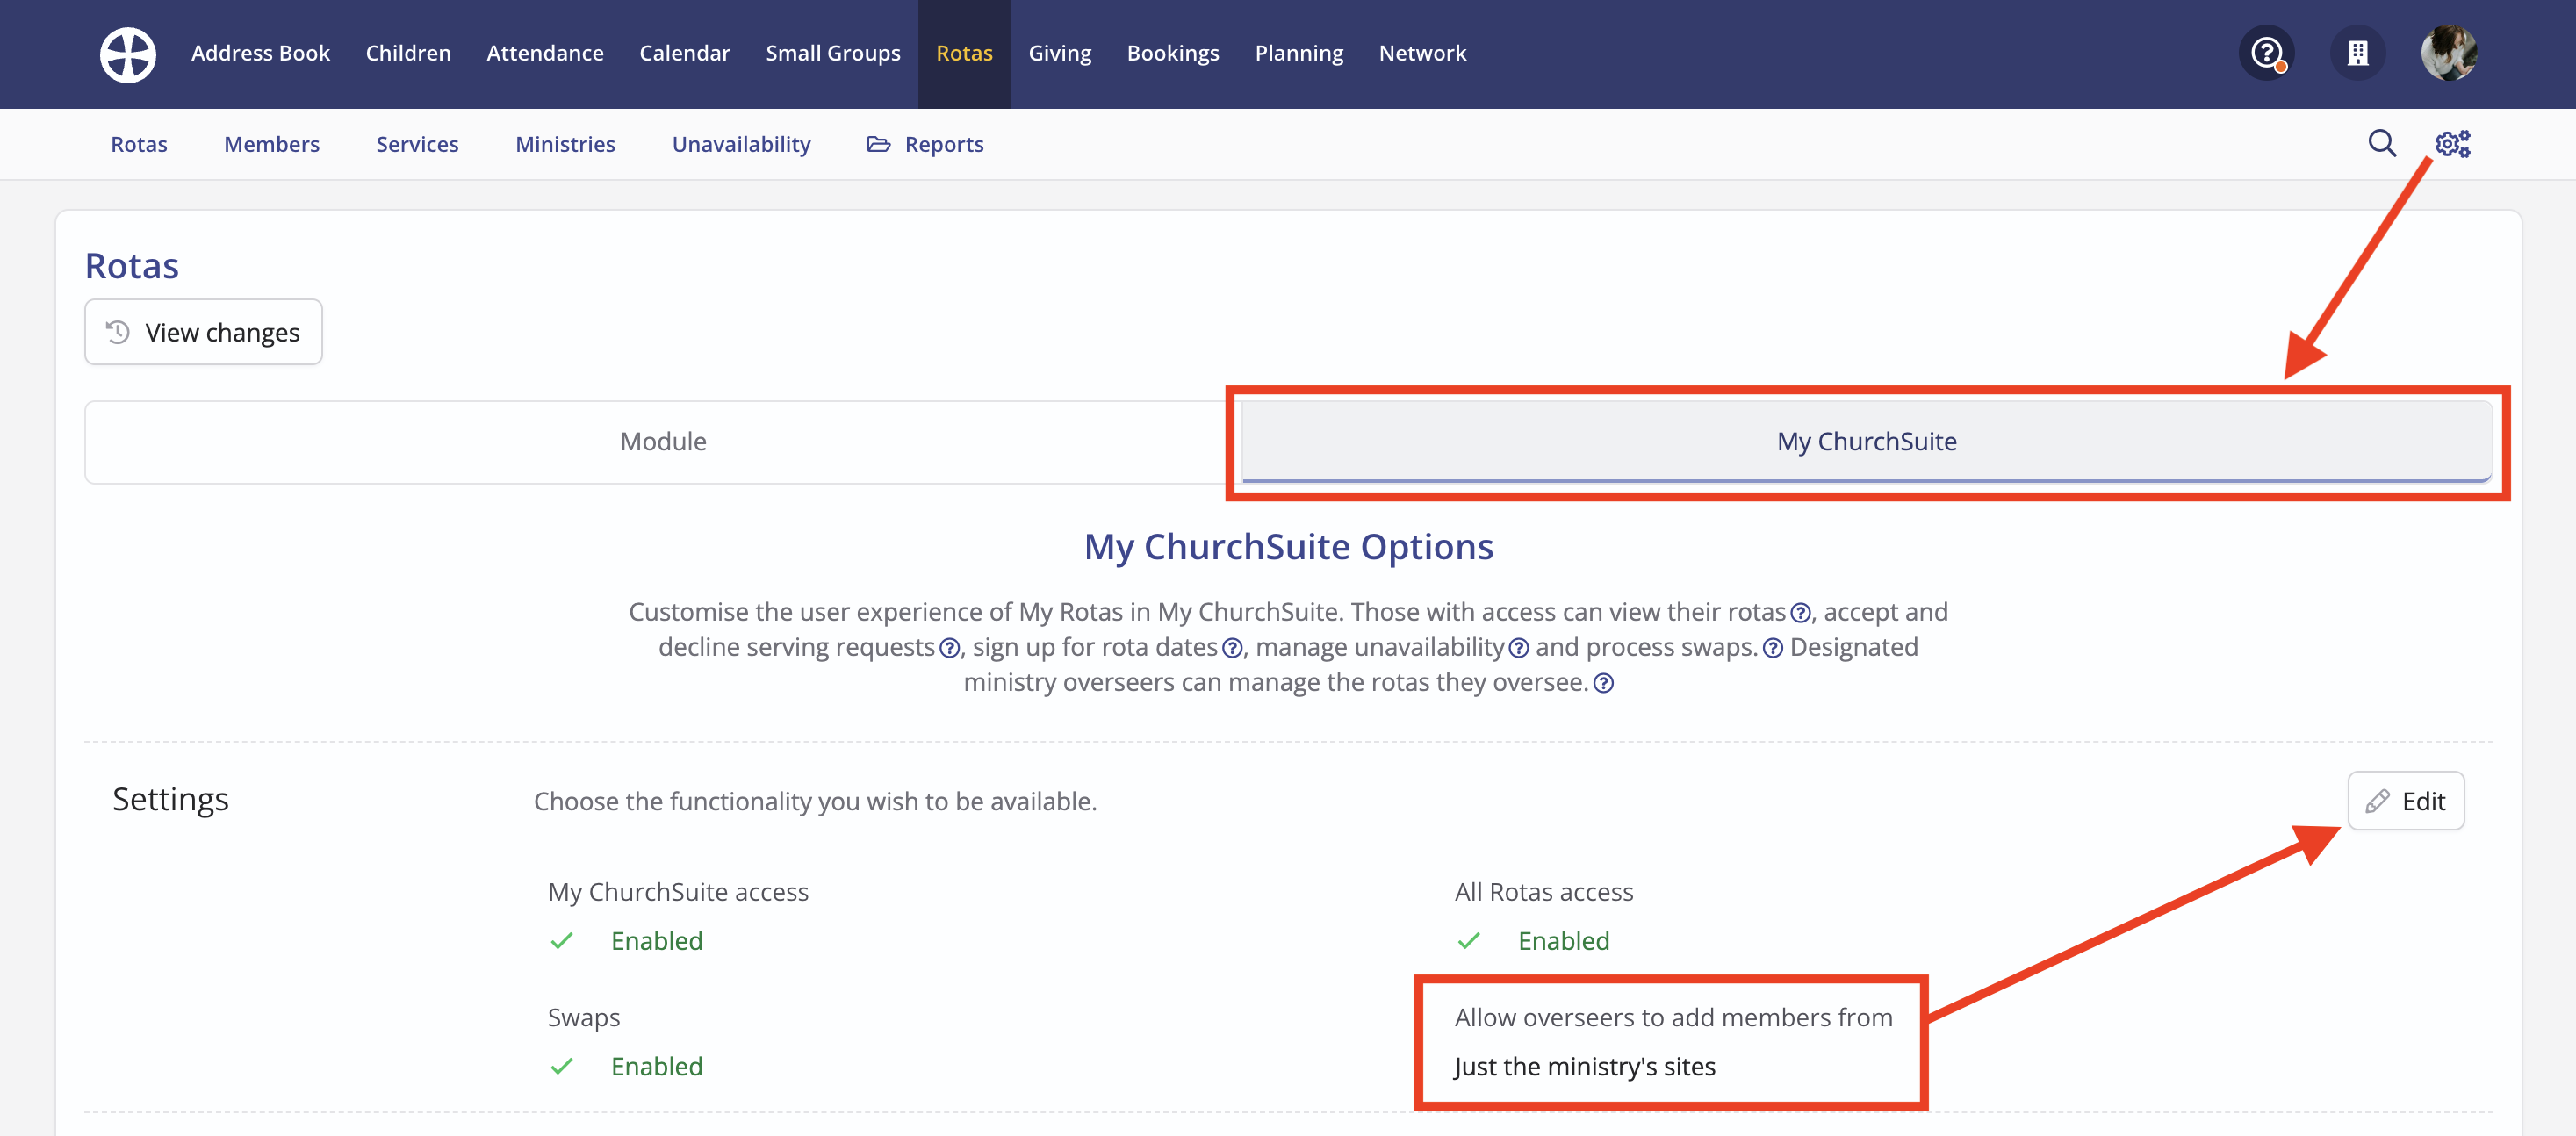The image size is (2576, 1136).
Task: Open the module settings gears icon
Action: [x=2452, y=144]
